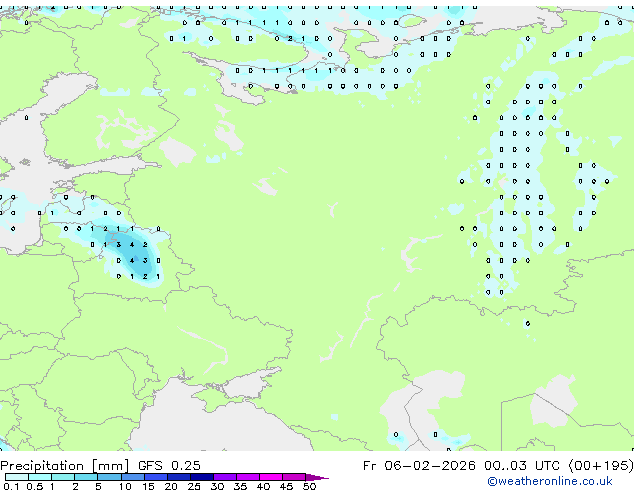
Task: Click the 'GFS 0.25' model label
Action: coord(169,466)
